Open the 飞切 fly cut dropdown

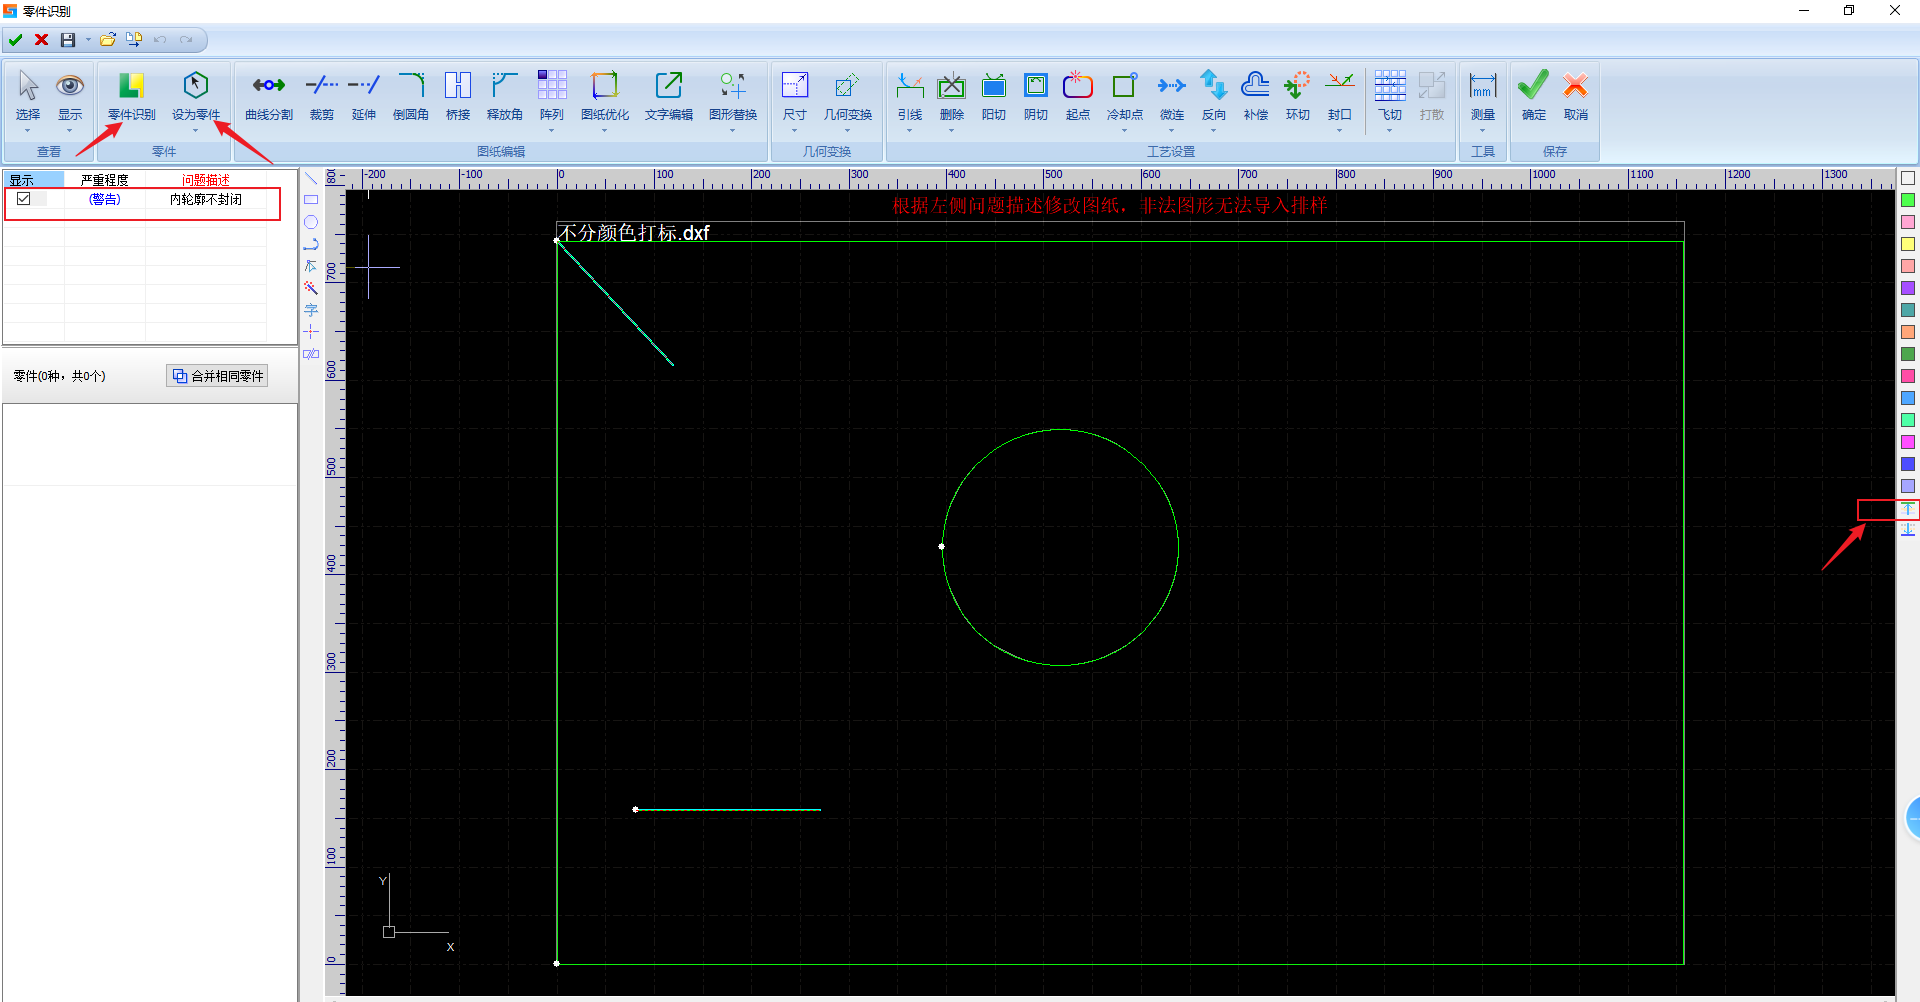click(1390, 131)
